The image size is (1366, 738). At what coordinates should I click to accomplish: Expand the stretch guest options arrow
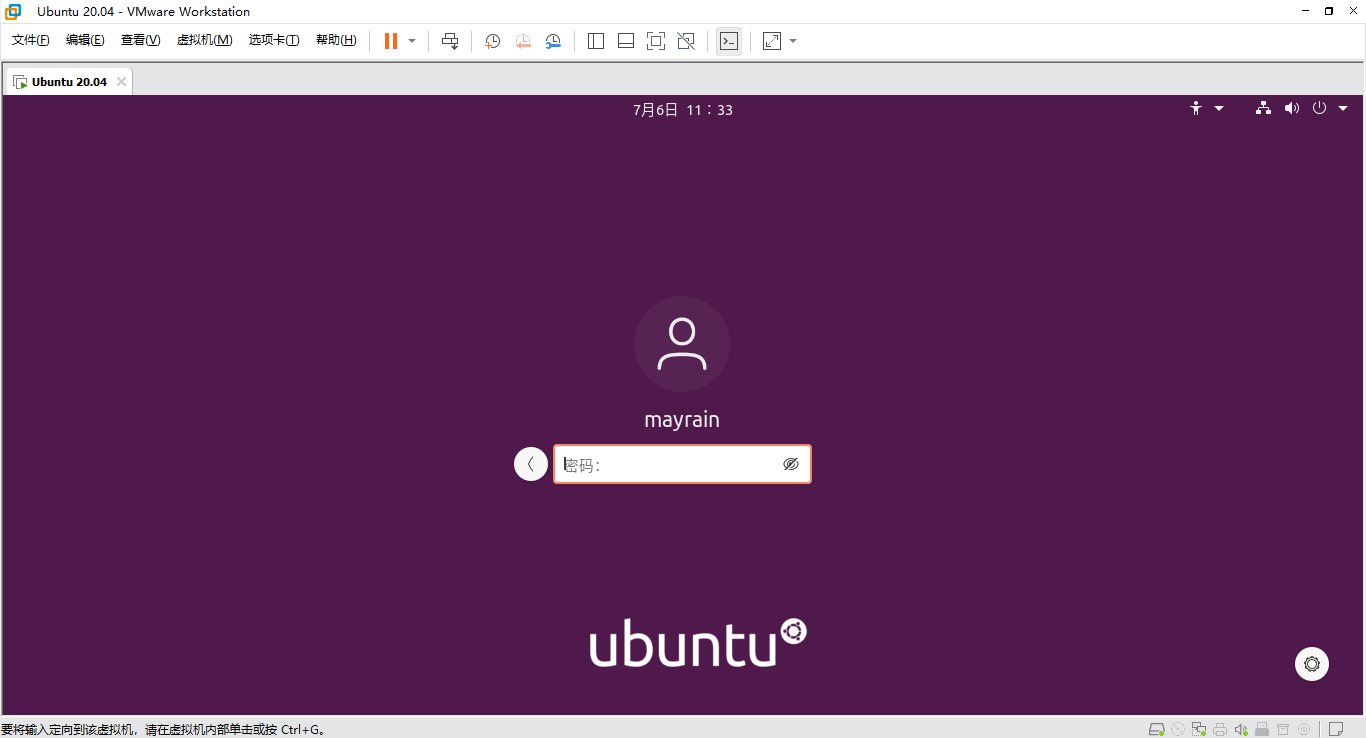click(x=793, y=41)
